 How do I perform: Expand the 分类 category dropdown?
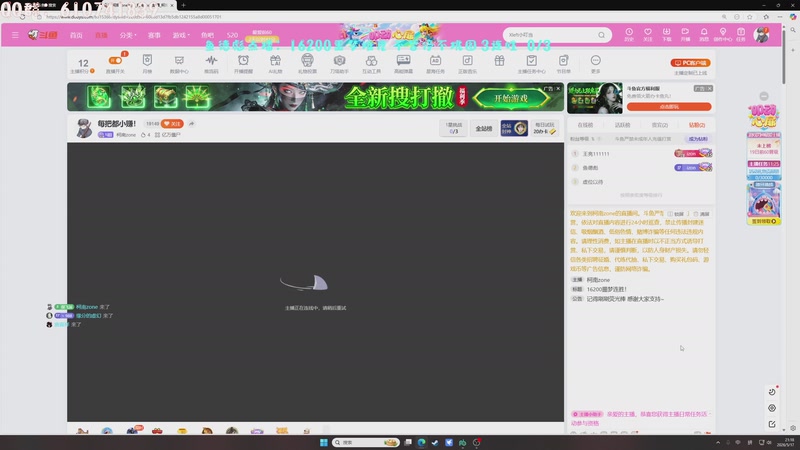[128, 35]
